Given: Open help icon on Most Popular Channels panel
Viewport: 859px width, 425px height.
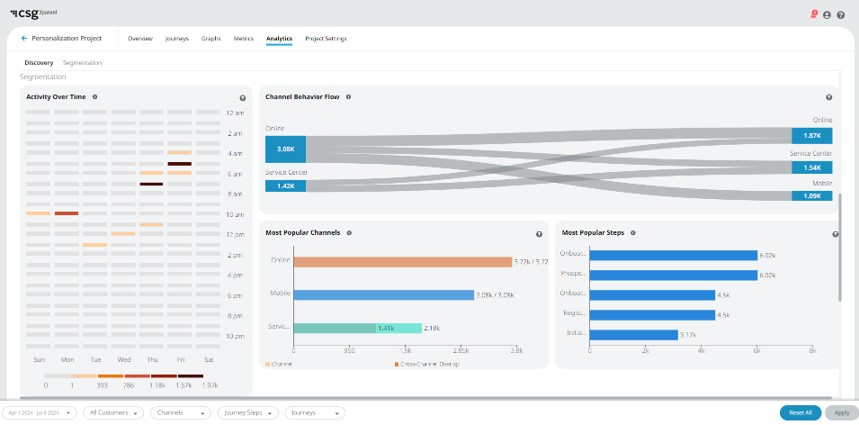Looking at the screenshot, I should [x=539, y=234].
